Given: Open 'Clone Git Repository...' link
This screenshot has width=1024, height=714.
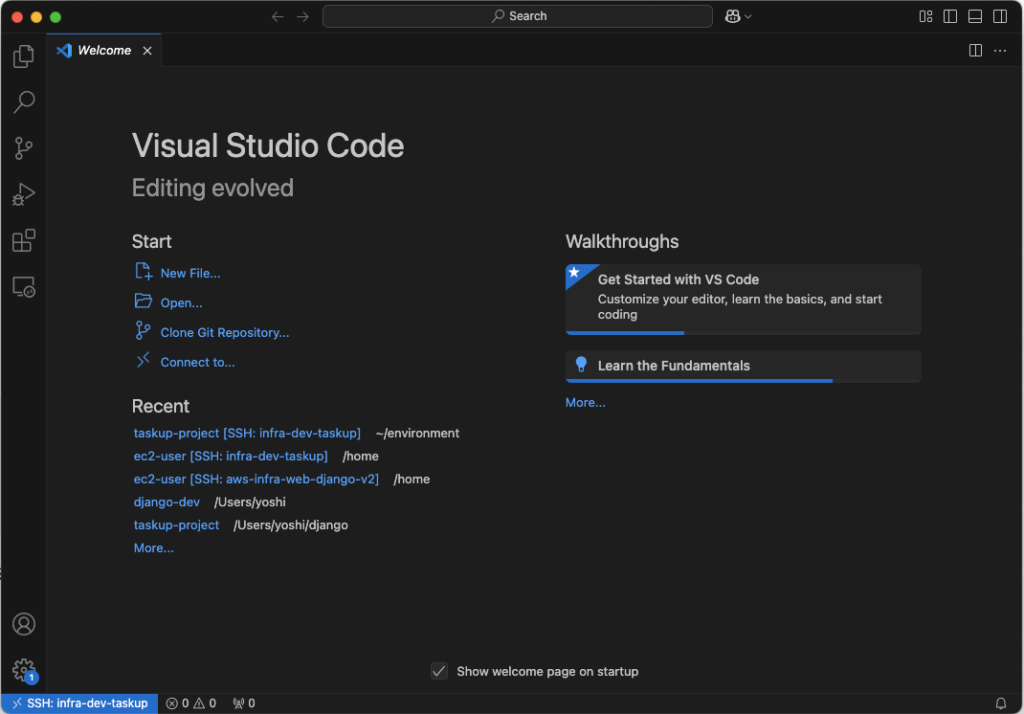Looking at the screenshot, I should pyautogui.click(x=222, y=332).
